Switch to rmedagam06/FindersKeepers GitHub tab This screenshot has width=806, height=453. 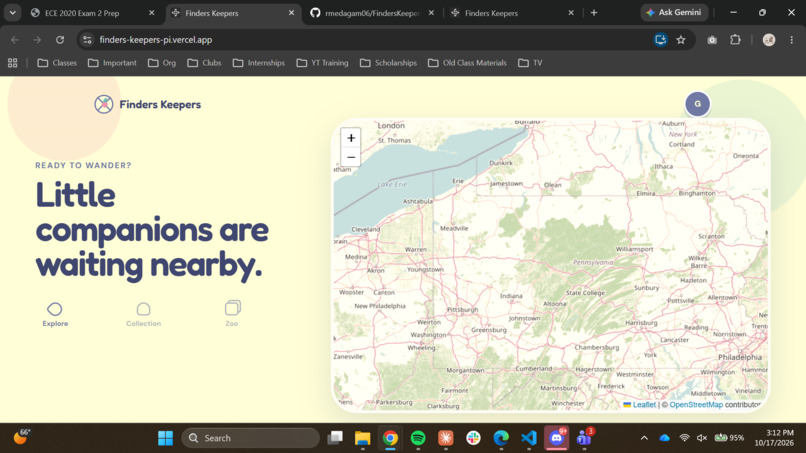coord(371,13)
